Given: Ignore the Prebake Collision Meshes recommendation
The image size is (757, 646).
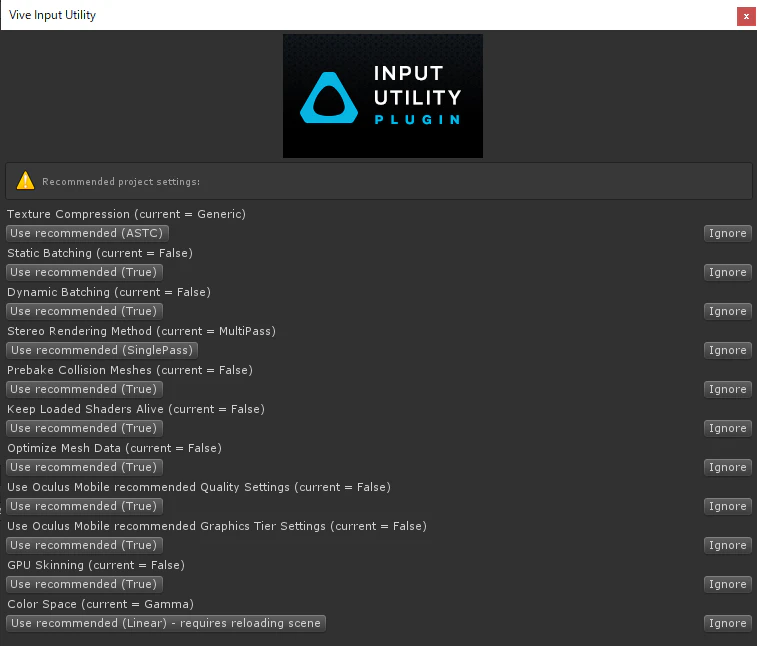Looking at the screenshot, I should point(727,389).
